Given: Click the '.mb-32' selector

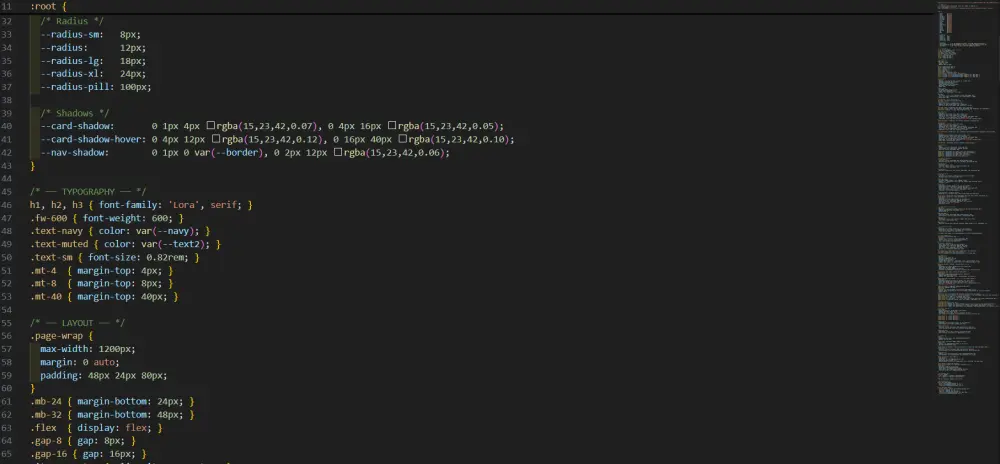Looking at the screenshot, I should 46,415.
